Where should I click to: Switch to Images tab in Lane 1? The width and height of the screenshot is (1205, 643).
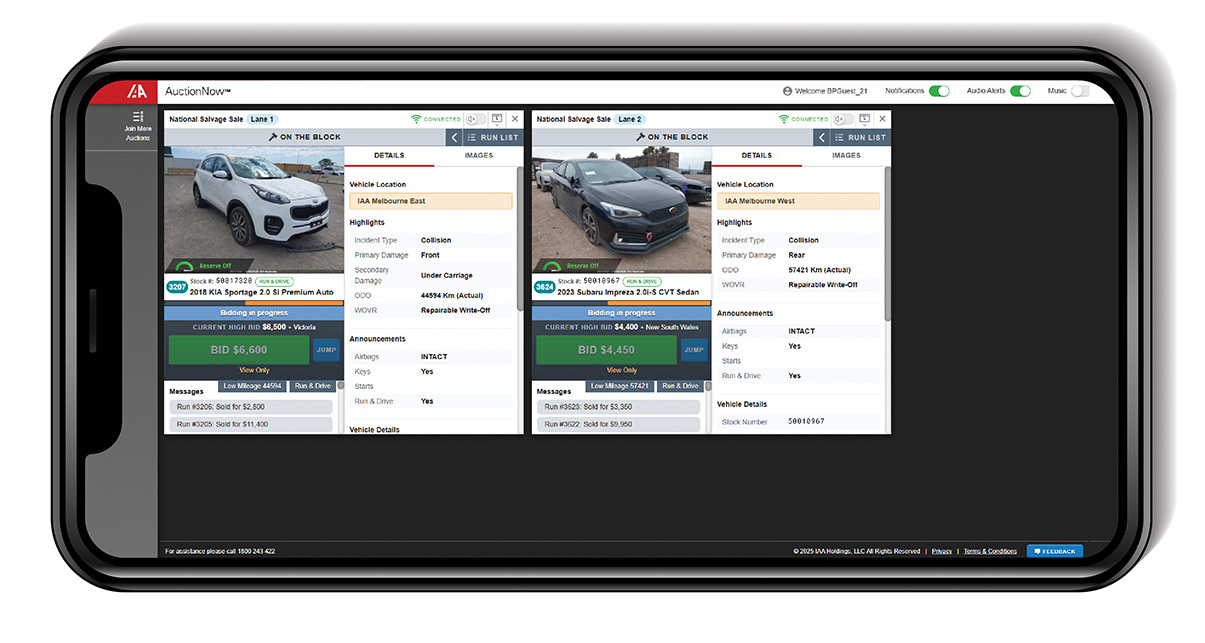click(x=478, y=156)
